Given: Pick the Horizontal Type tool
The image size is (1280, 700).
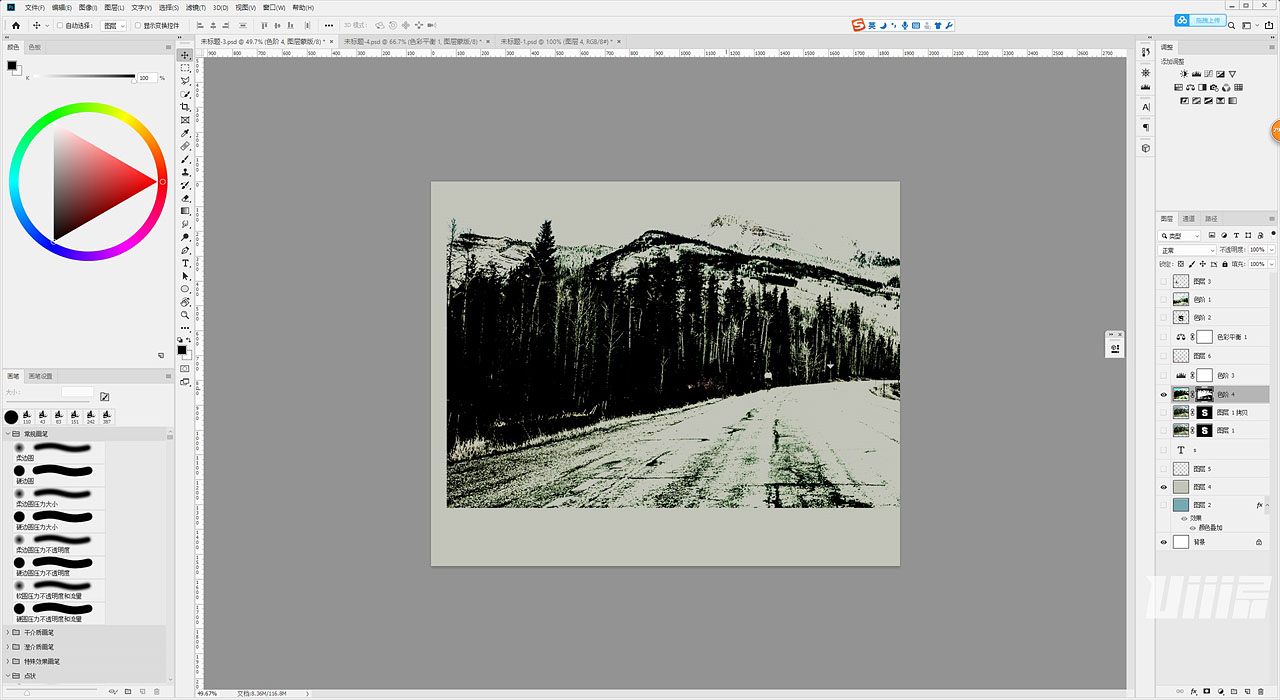Looking at the screenshot, I should pyautogui.click(x=185, y=263).
